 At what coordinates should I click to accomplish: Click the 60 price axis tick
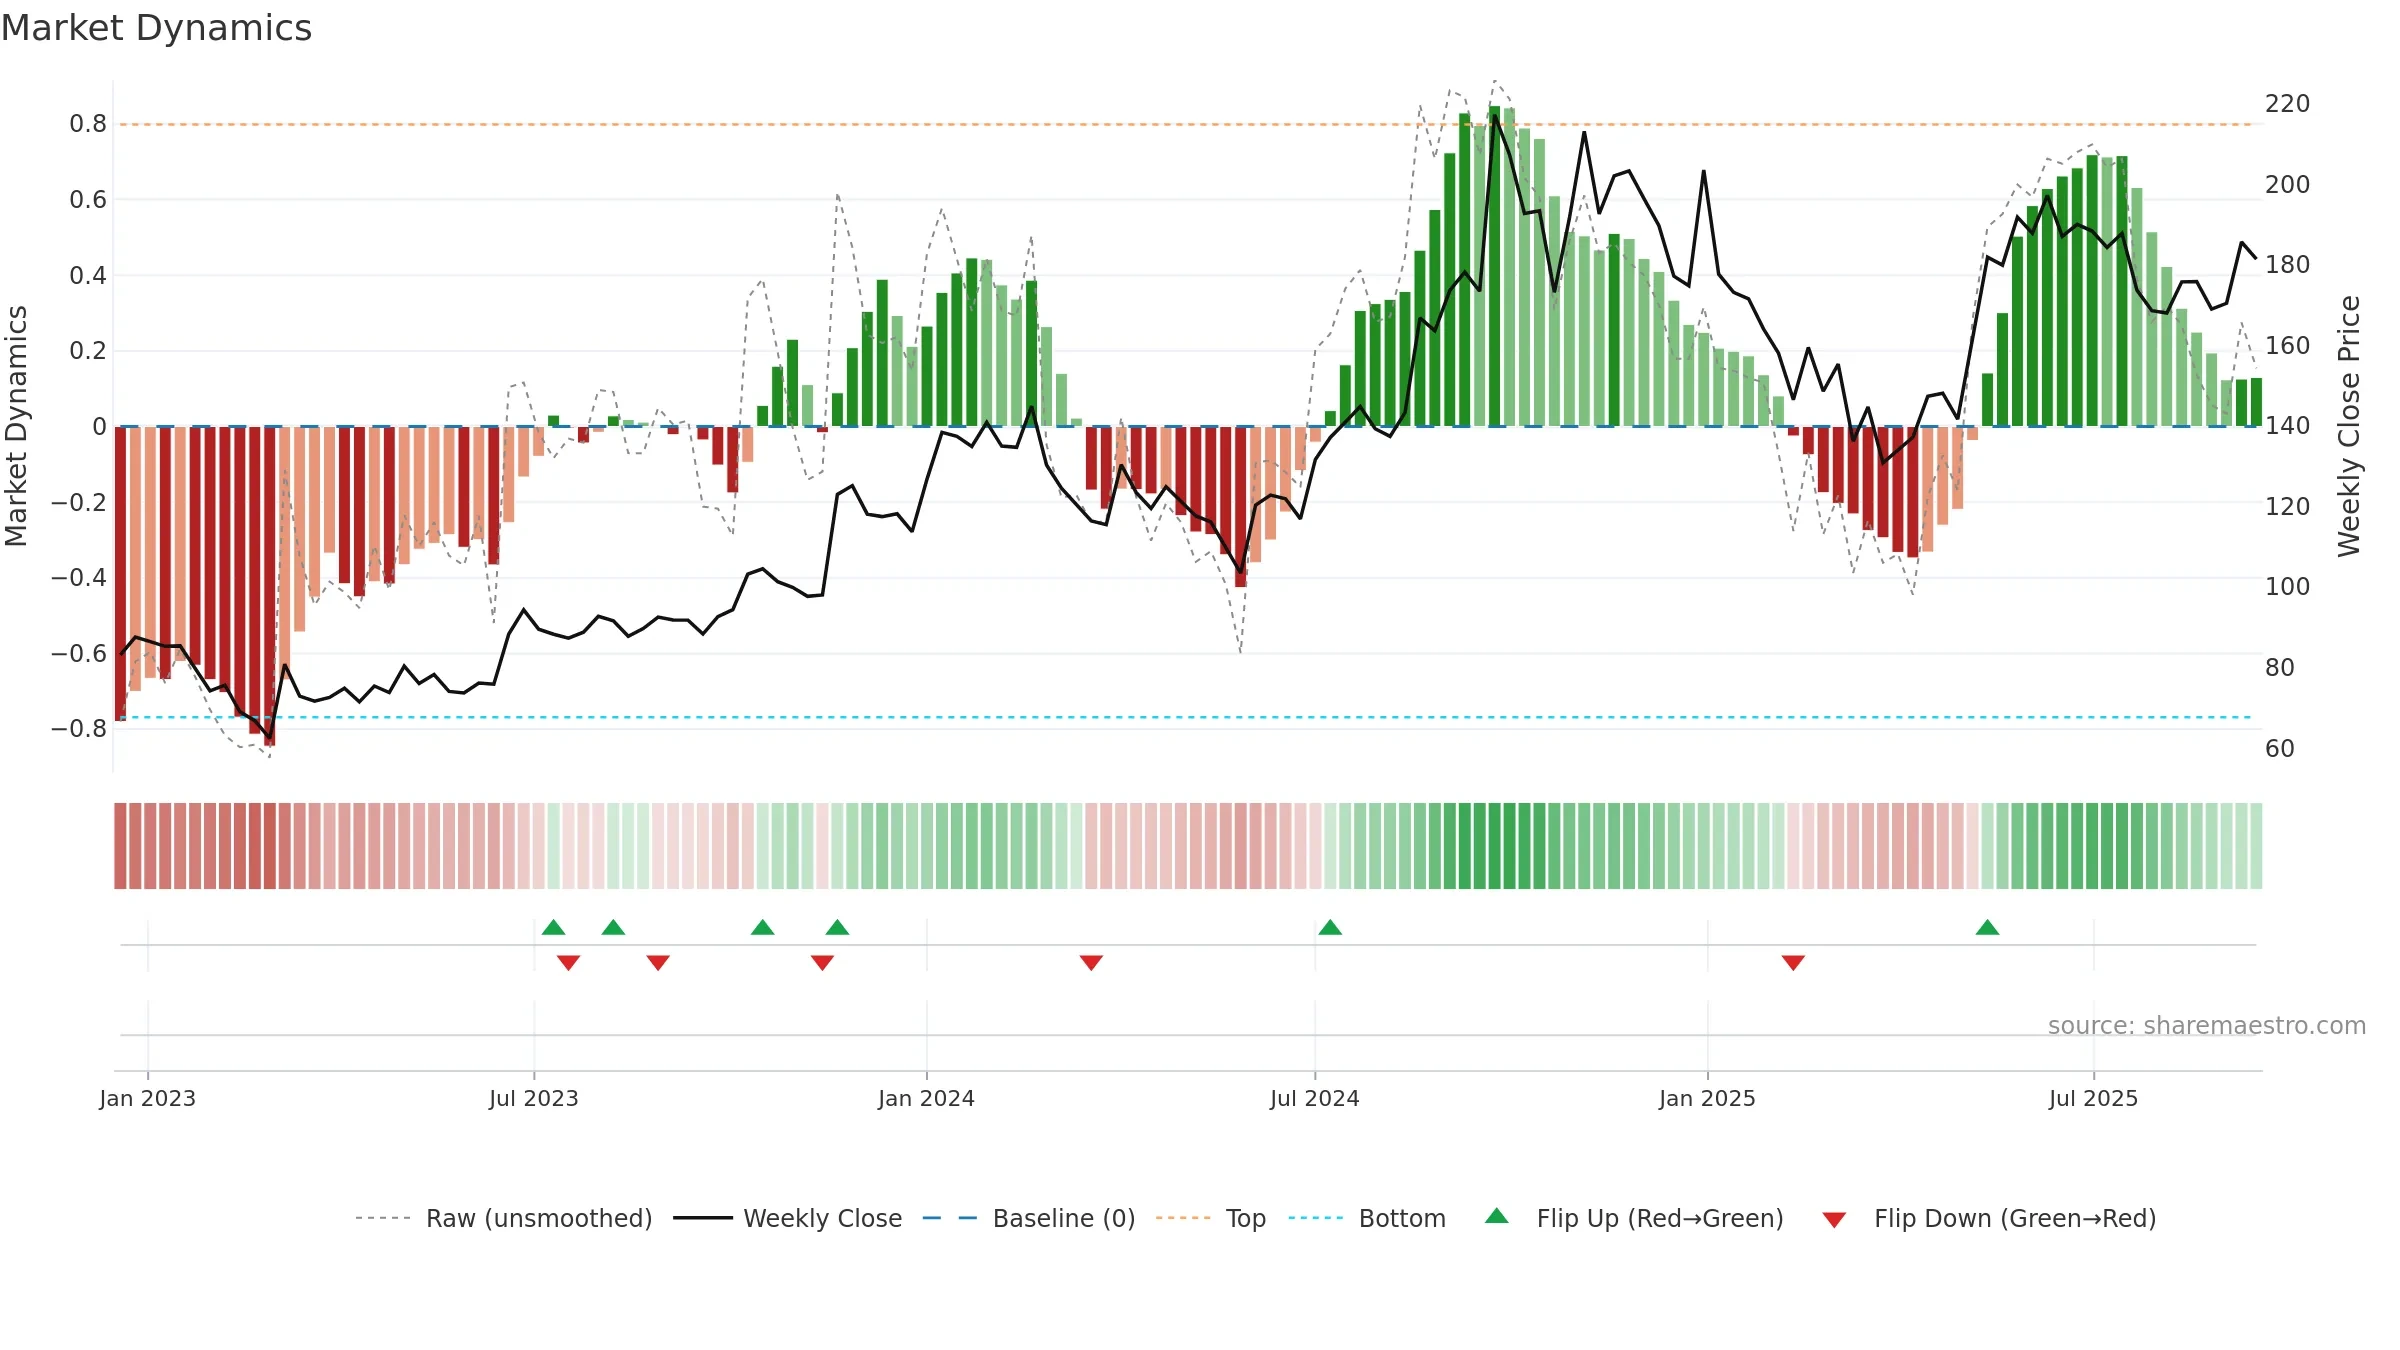click(x=2280, y=748)
